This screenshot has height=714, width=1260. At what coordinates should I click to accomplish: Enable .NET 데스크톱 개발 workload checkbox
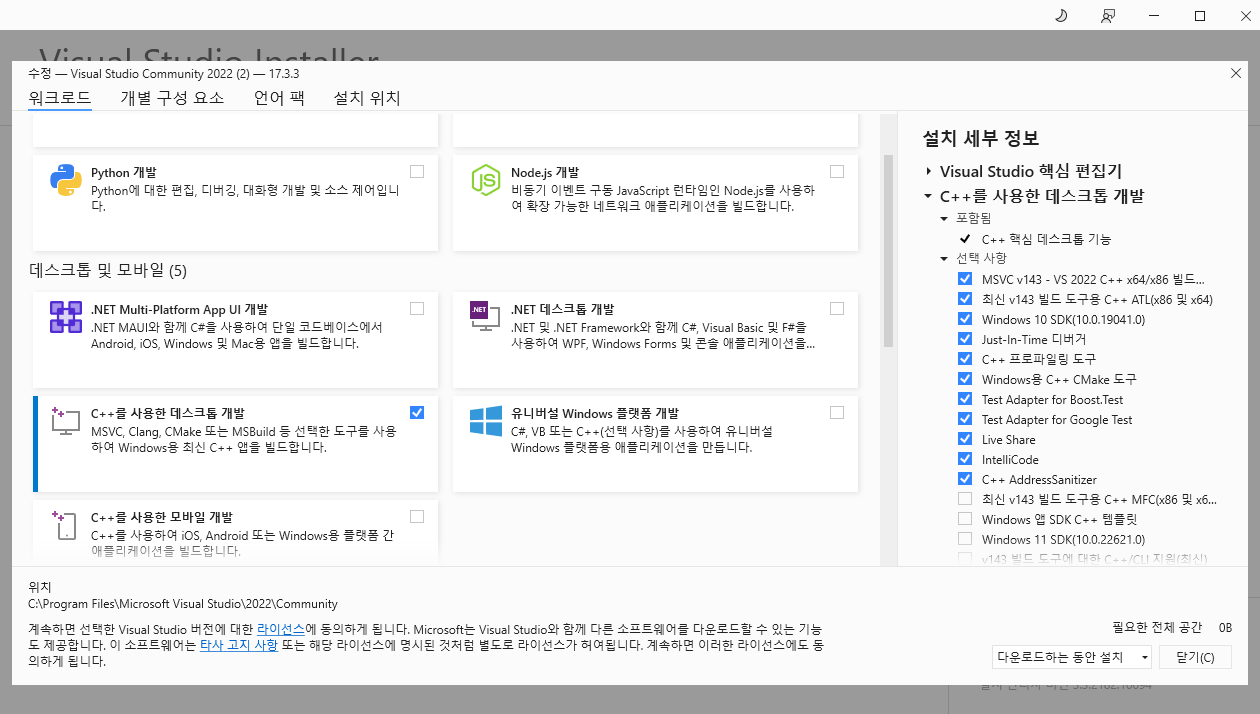pyautogui.click(x=837, y=308)
